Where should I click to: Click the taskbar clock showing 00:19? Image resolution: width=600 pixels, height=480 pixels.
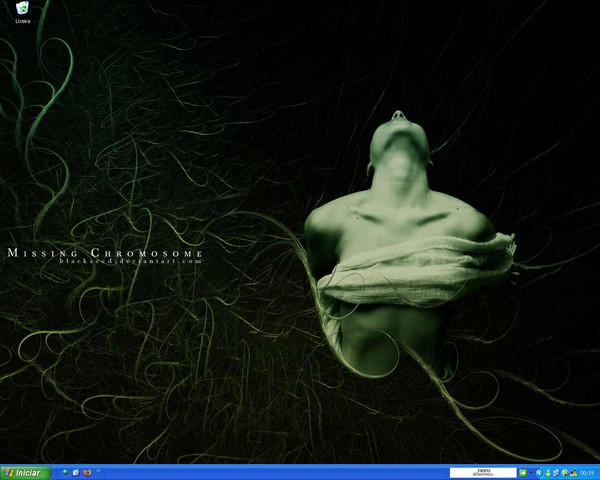click(587, 473)
